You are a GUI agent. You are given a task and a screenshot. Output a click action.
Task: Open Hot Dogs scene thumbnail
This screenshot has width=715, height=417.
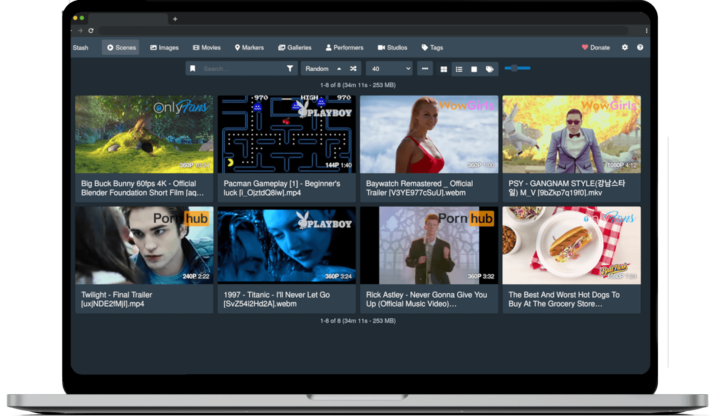[571, 245]
